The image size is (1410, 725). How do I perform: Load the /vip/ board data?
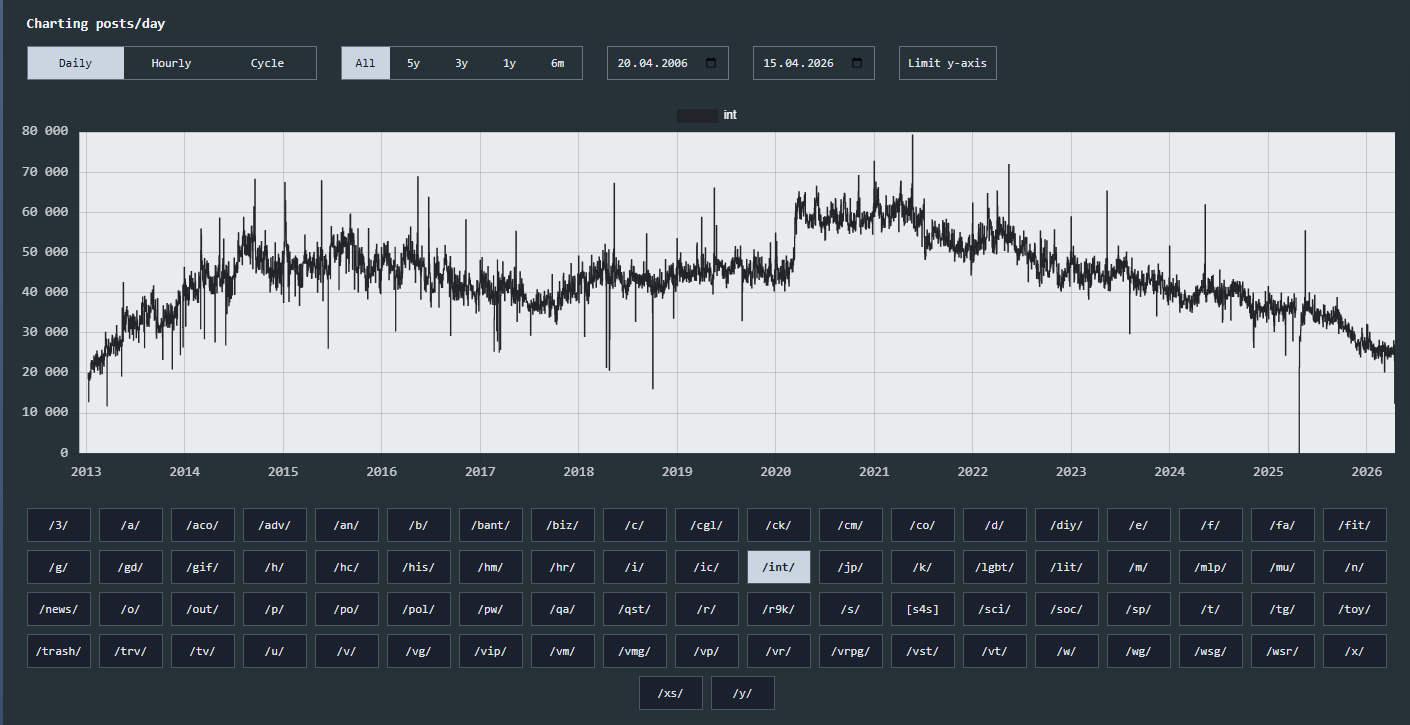coord(492,651)
